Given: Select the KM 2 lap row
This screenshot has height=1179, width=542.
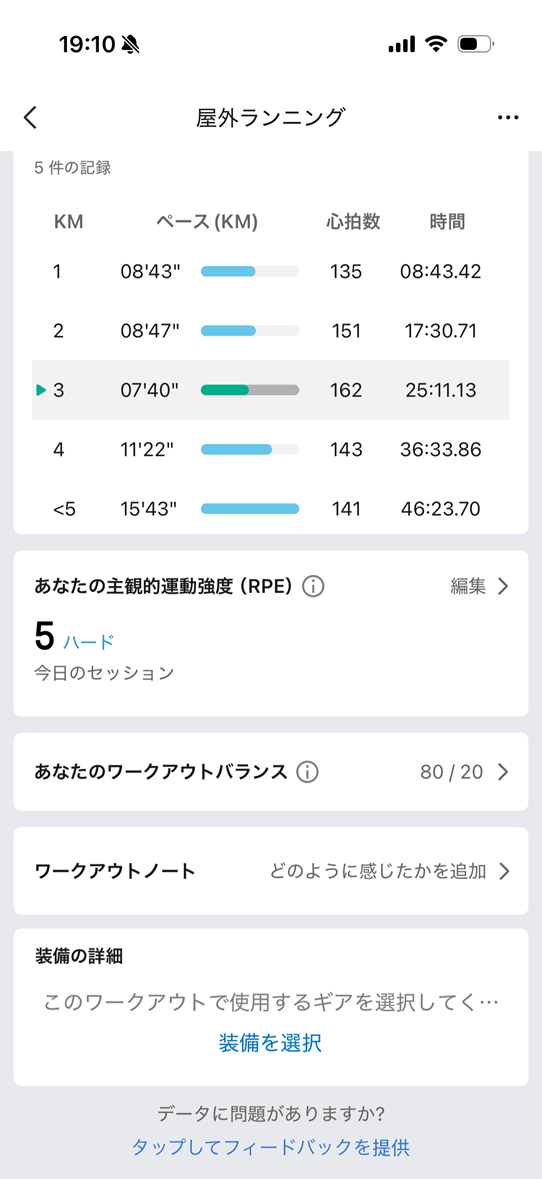Looking at the screenshot, I should tap(271, 330).
